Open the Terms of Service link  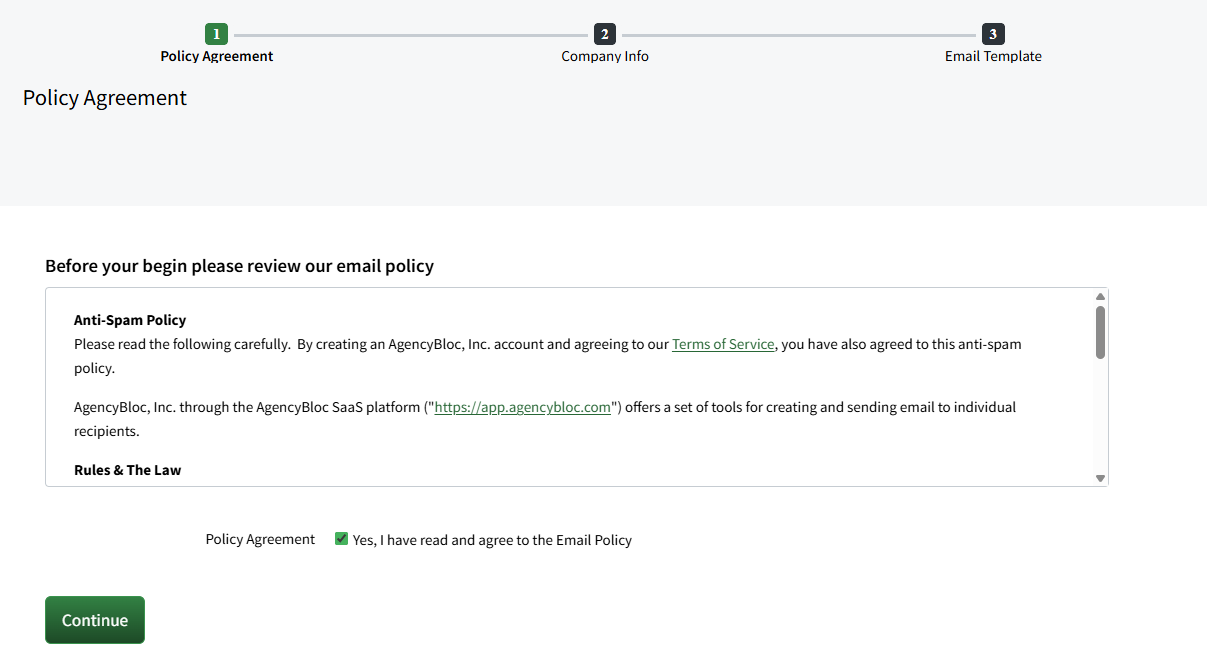pyautogui.click(x=723, y=343)
